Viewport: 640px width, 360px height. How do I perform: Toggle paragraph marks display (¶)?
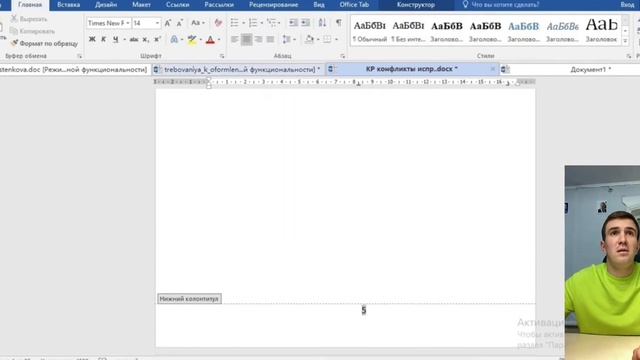pyautogui.click(x=338, y=23)
